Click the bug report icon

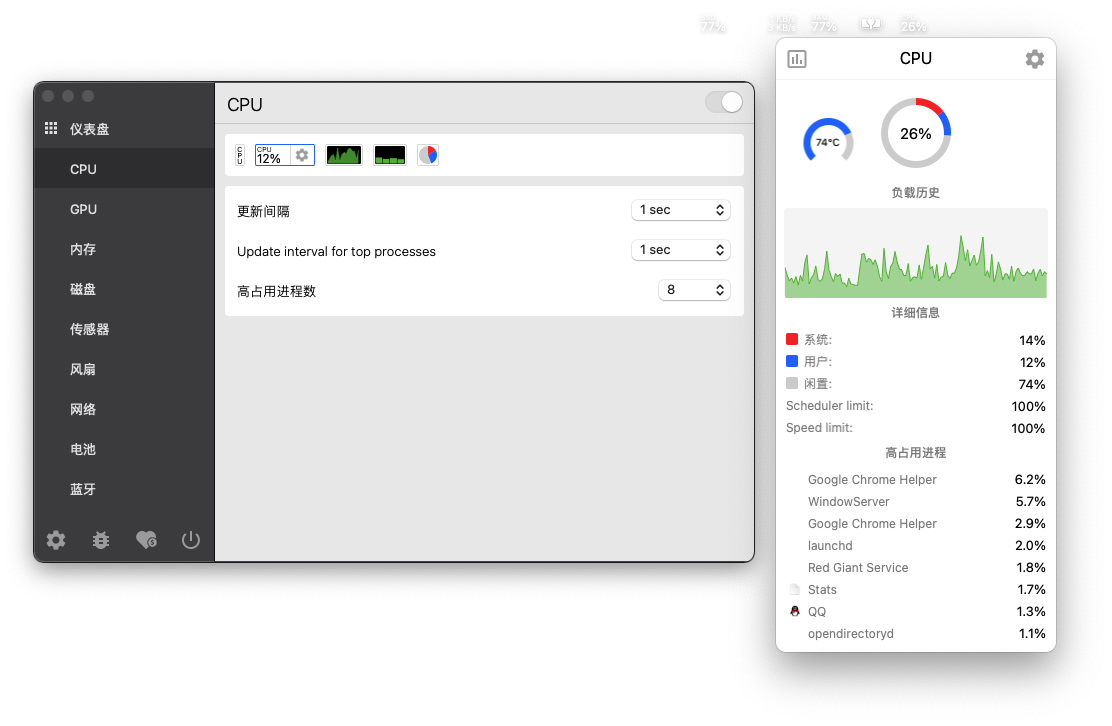point(101,540)
